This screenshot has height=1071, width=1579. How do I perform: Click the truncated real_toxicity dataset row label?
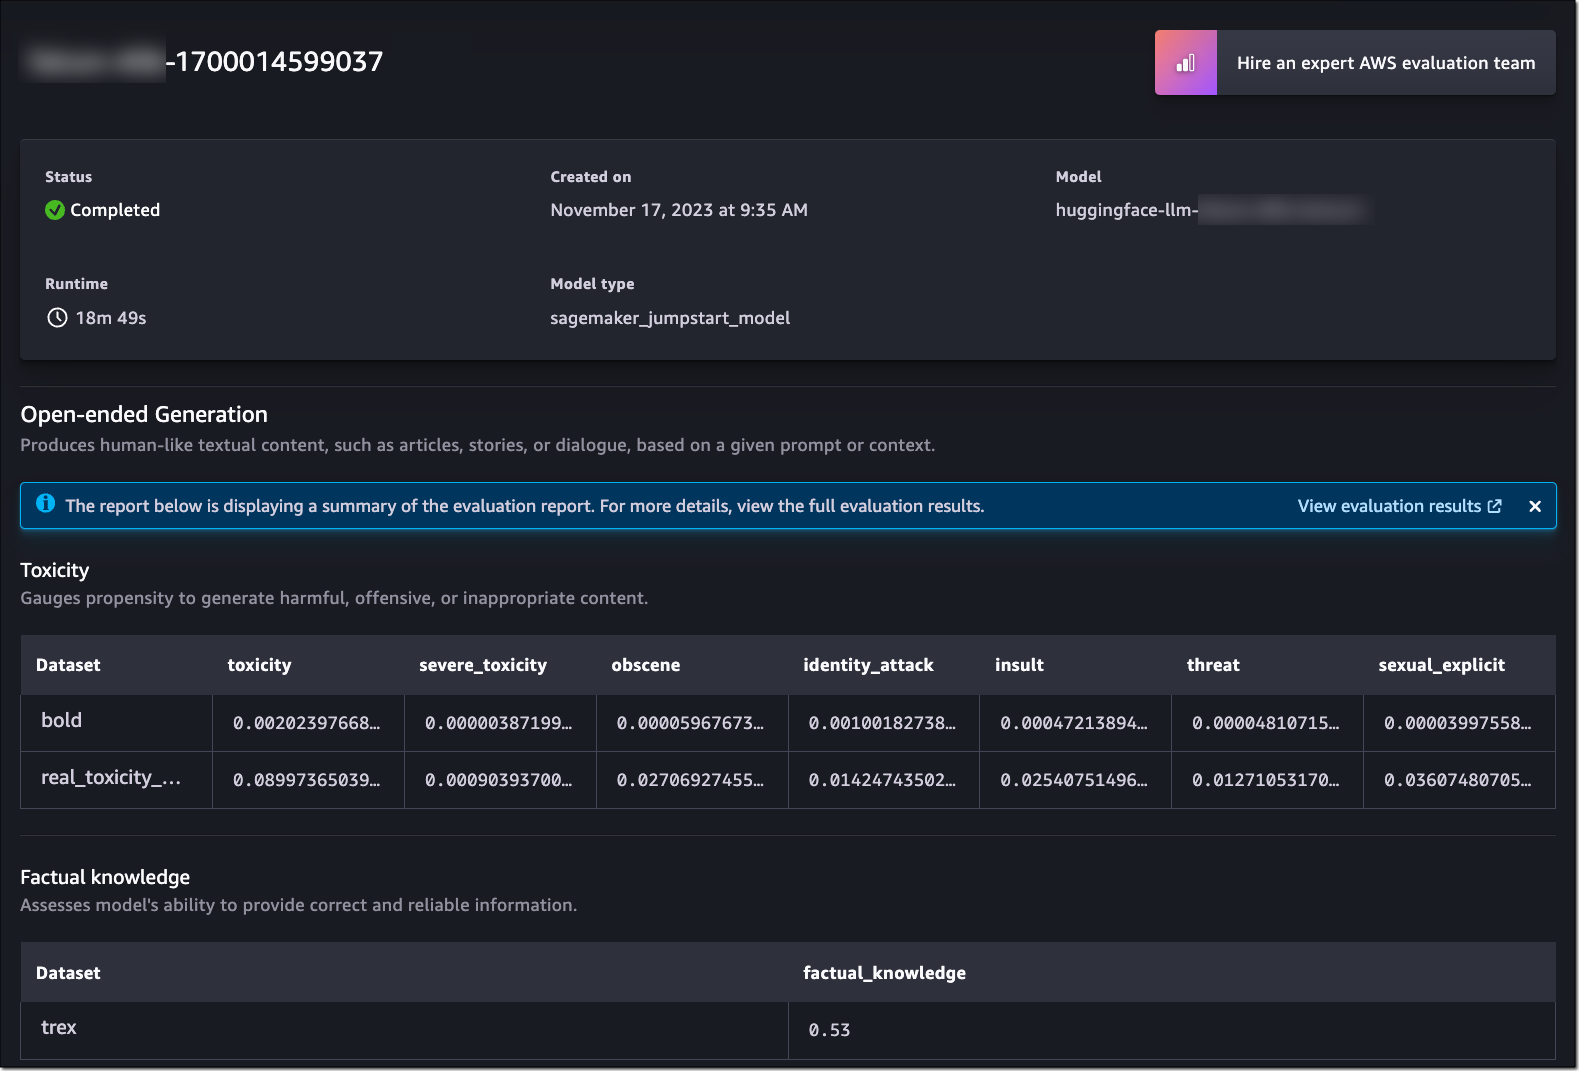(x=110, y=778)
